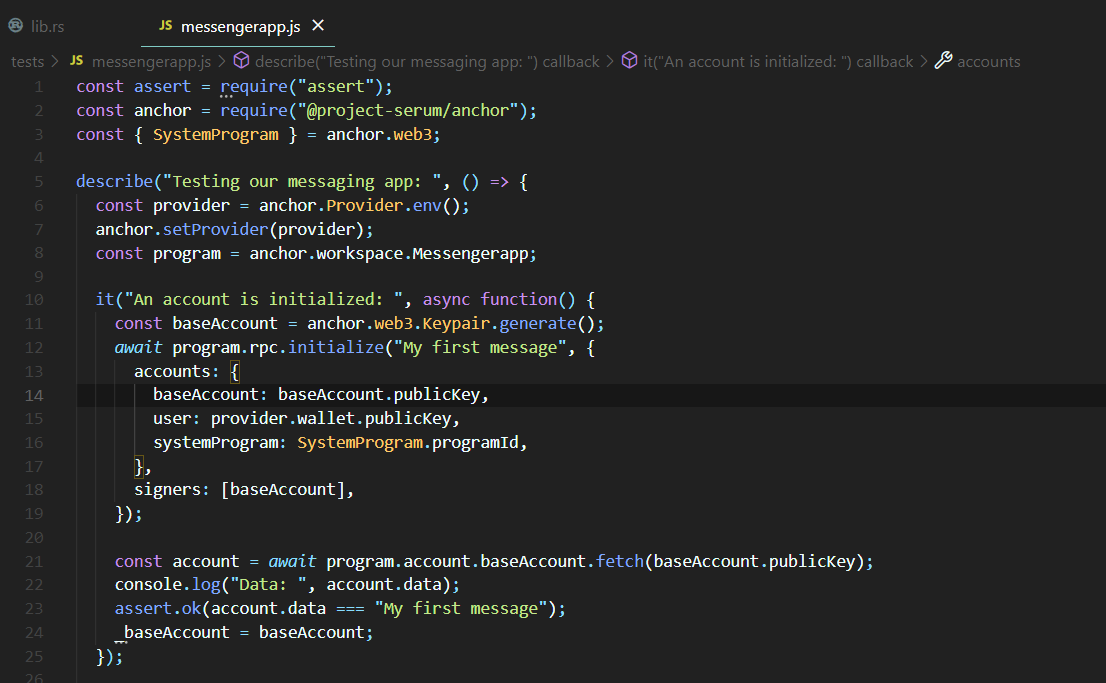This screenshot has height=683, width=1106.
Task: Expand chevron after tests breadcrumb
Action: pyautogui.click(x=55, y=62)
